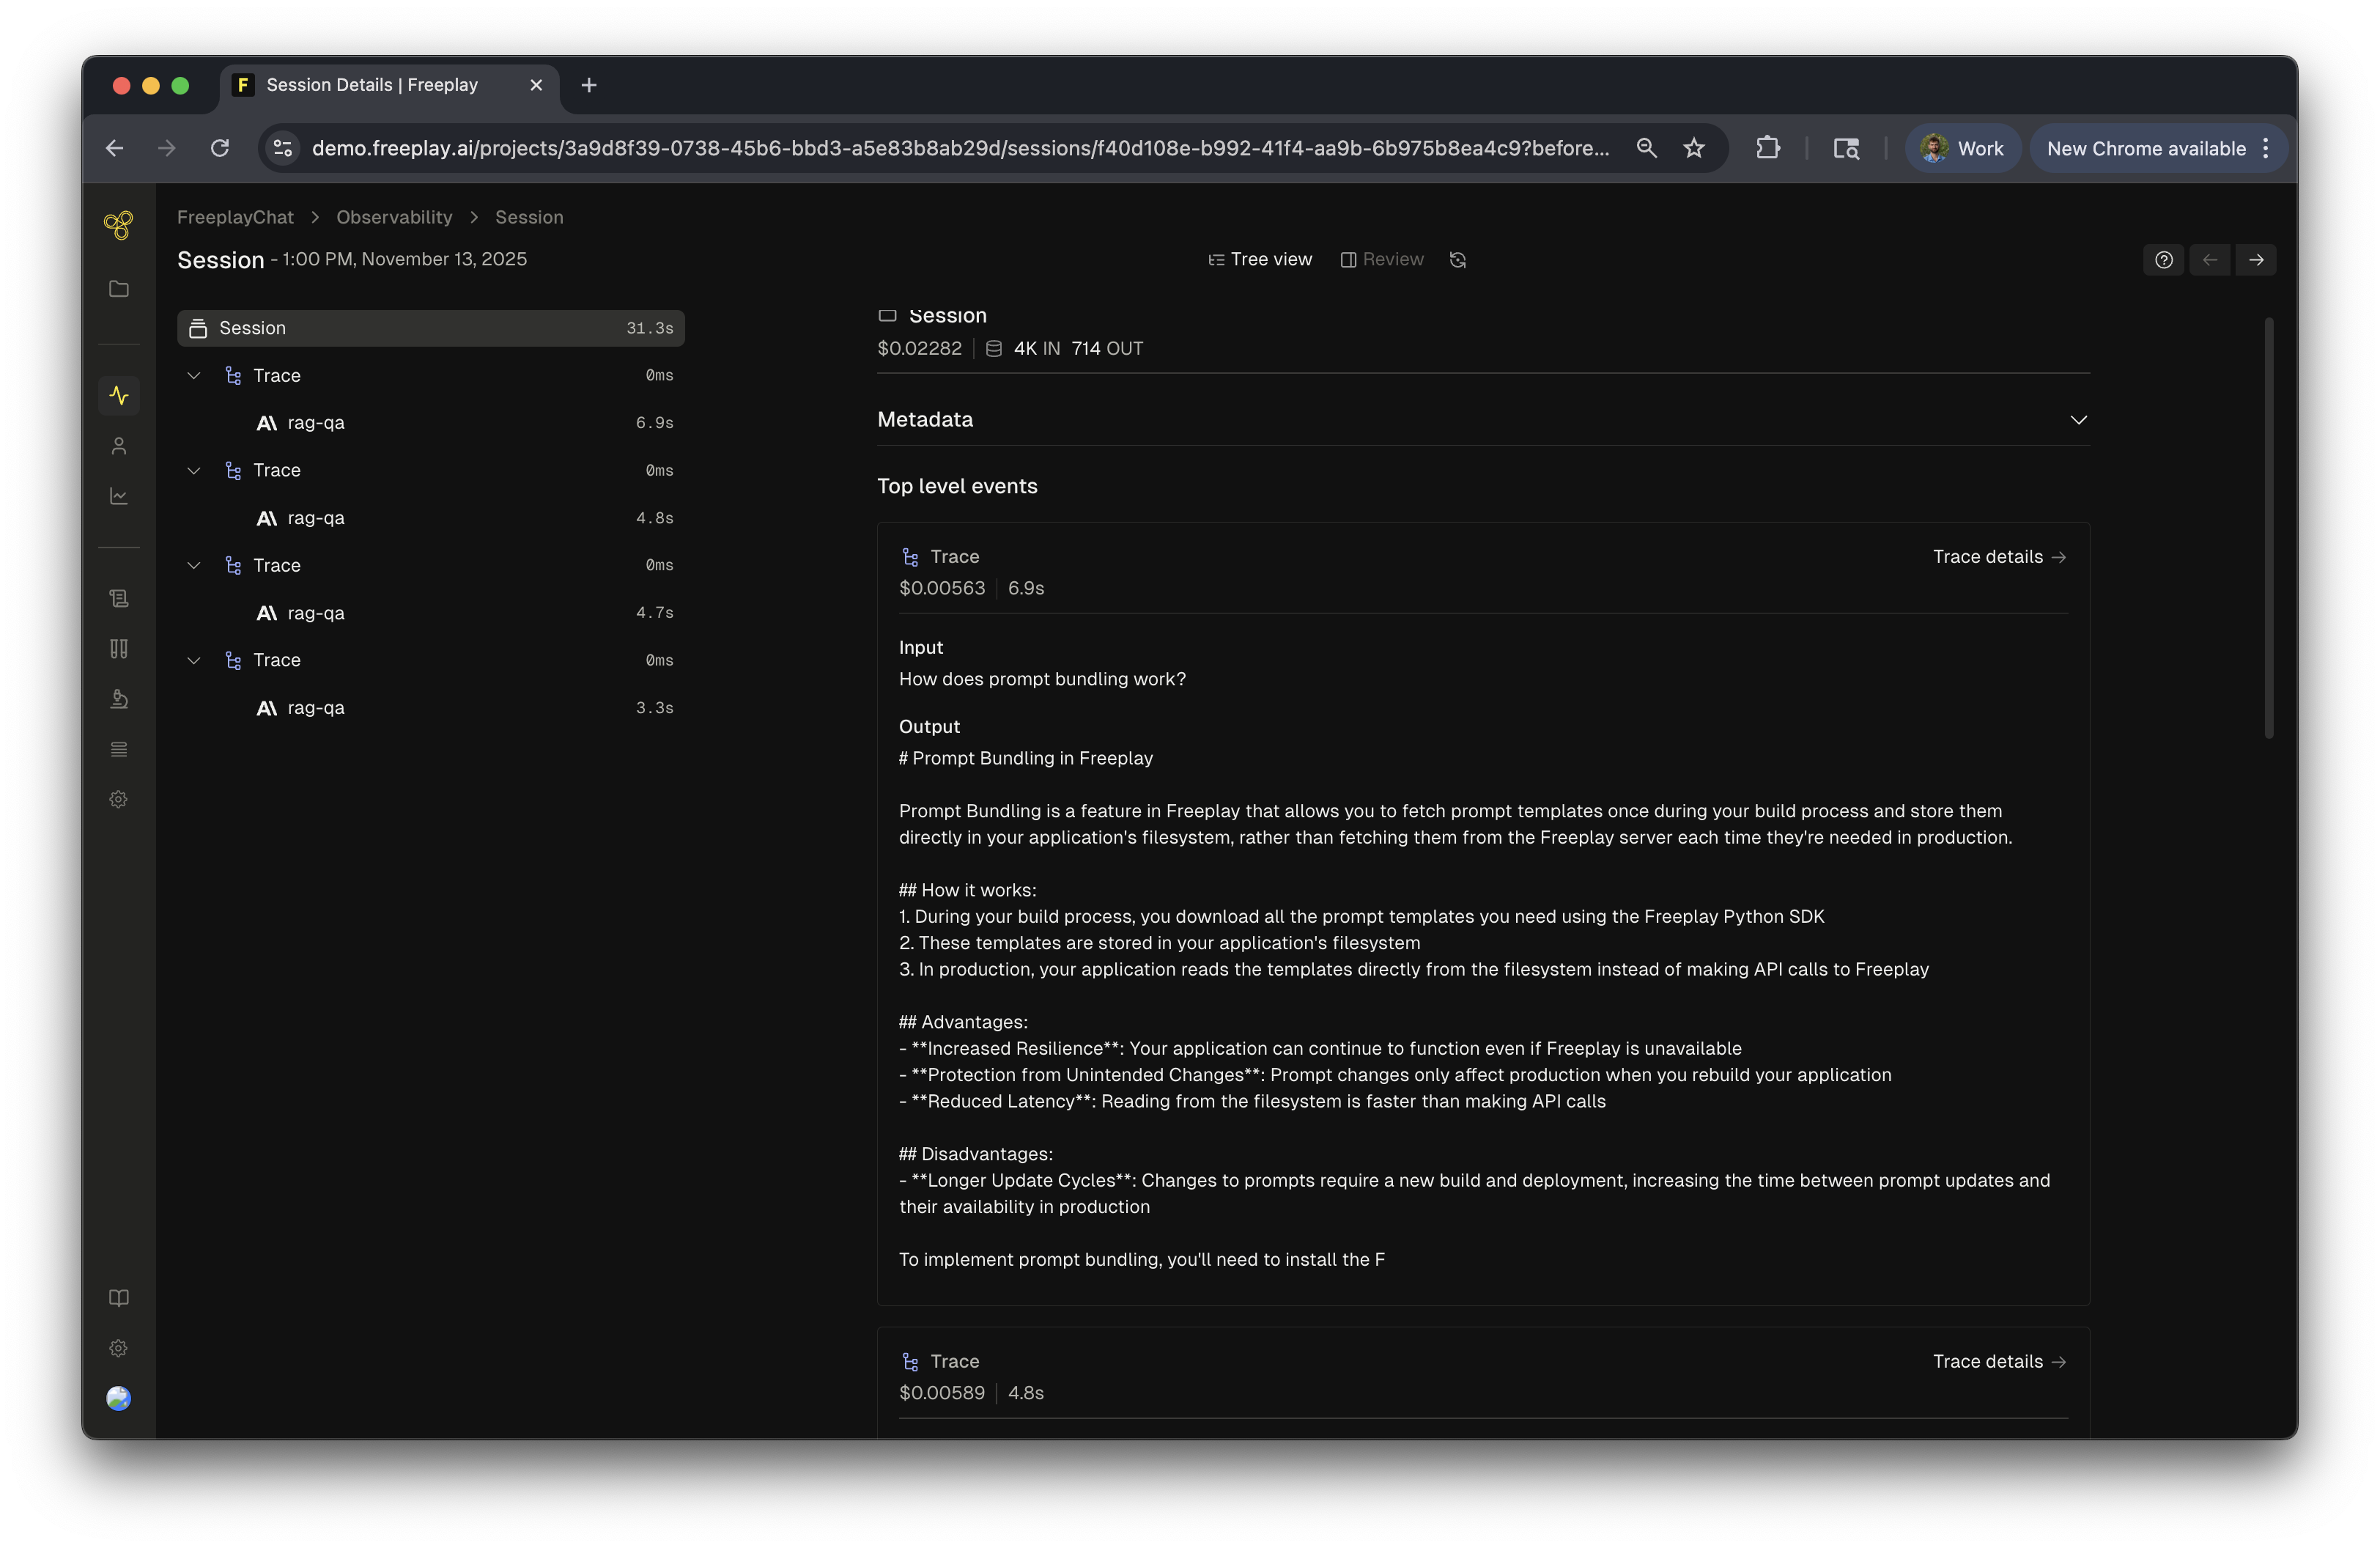The image size is (2380, 1548).
Task: Open the Observability activity icon in sidebar
Action: click(118, 394)
